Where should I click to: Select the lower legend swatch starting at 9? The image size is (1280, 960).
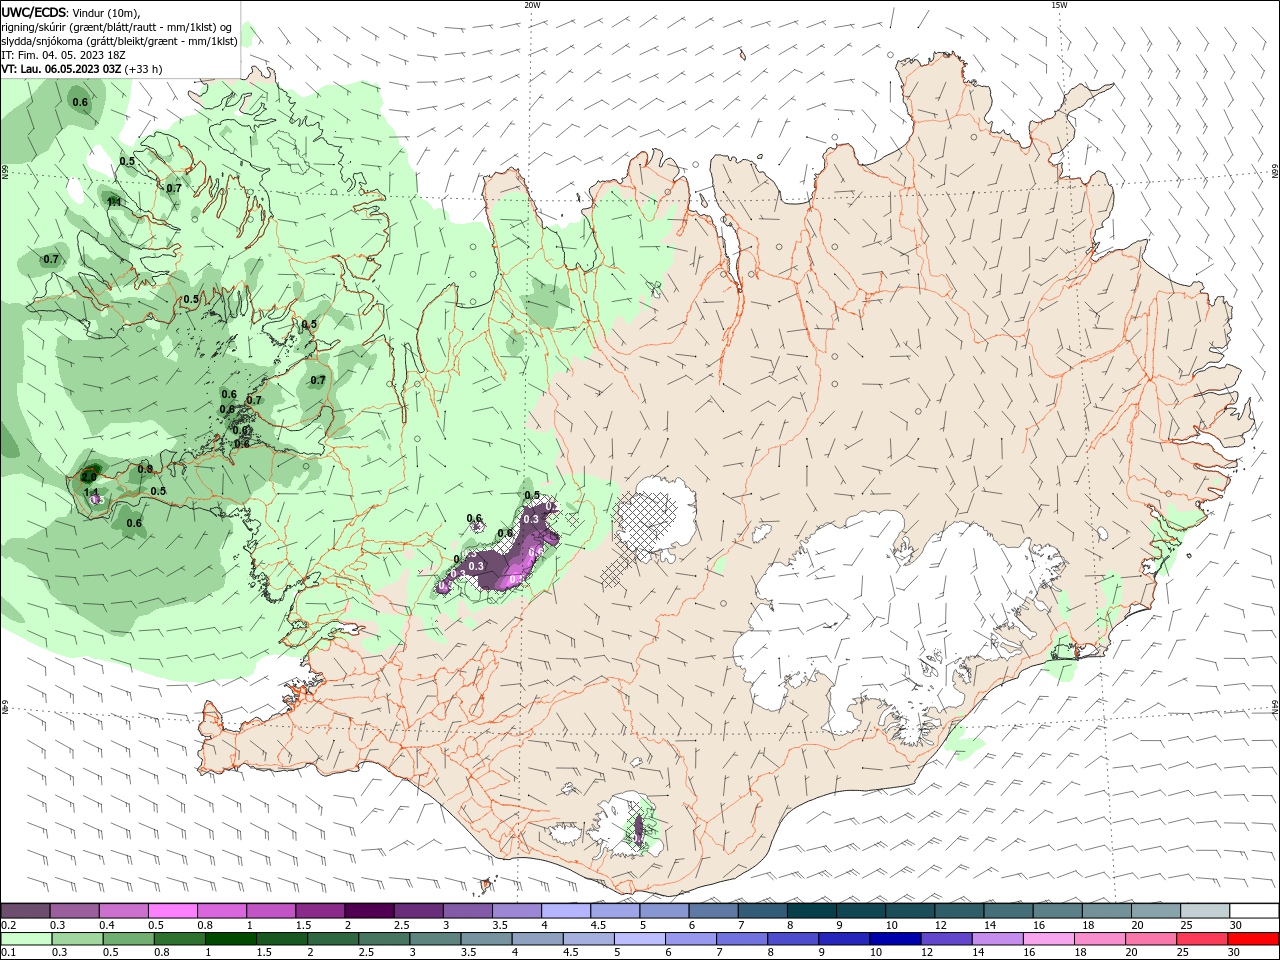click(844, 939)
